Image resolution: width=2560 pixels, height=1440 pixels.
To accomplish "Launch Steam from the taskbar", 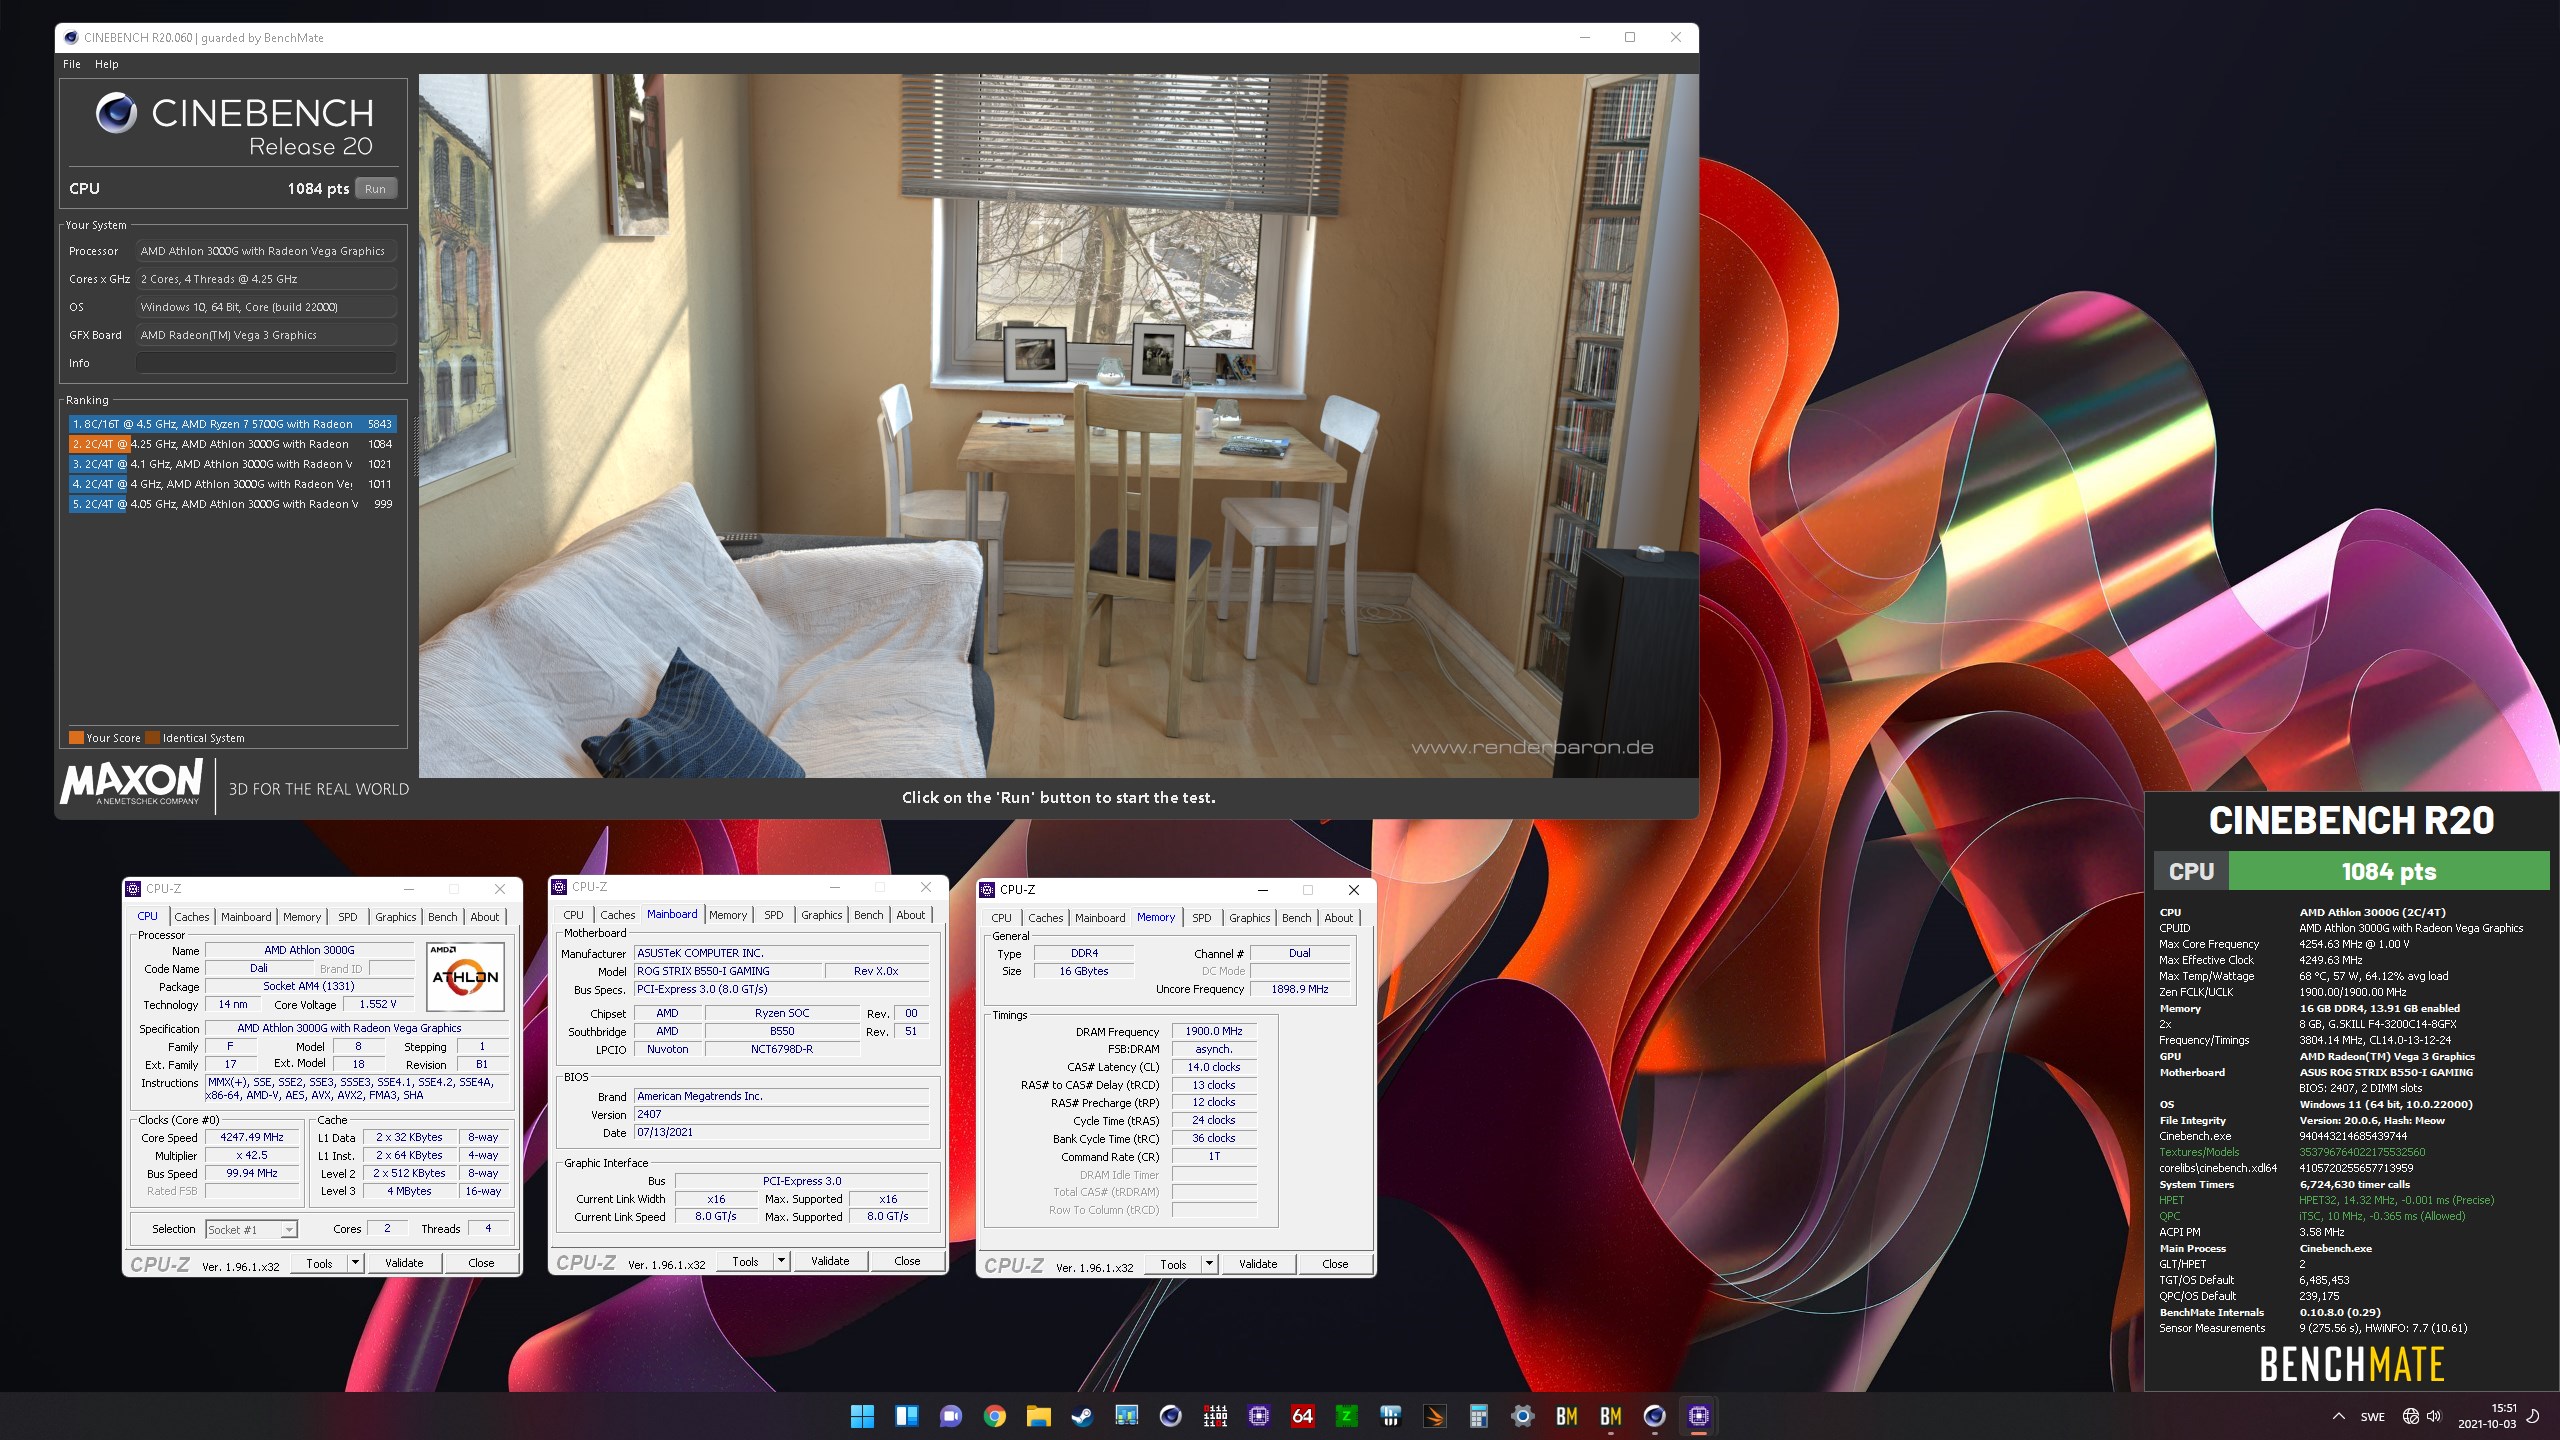I will click(1082, 1416).
